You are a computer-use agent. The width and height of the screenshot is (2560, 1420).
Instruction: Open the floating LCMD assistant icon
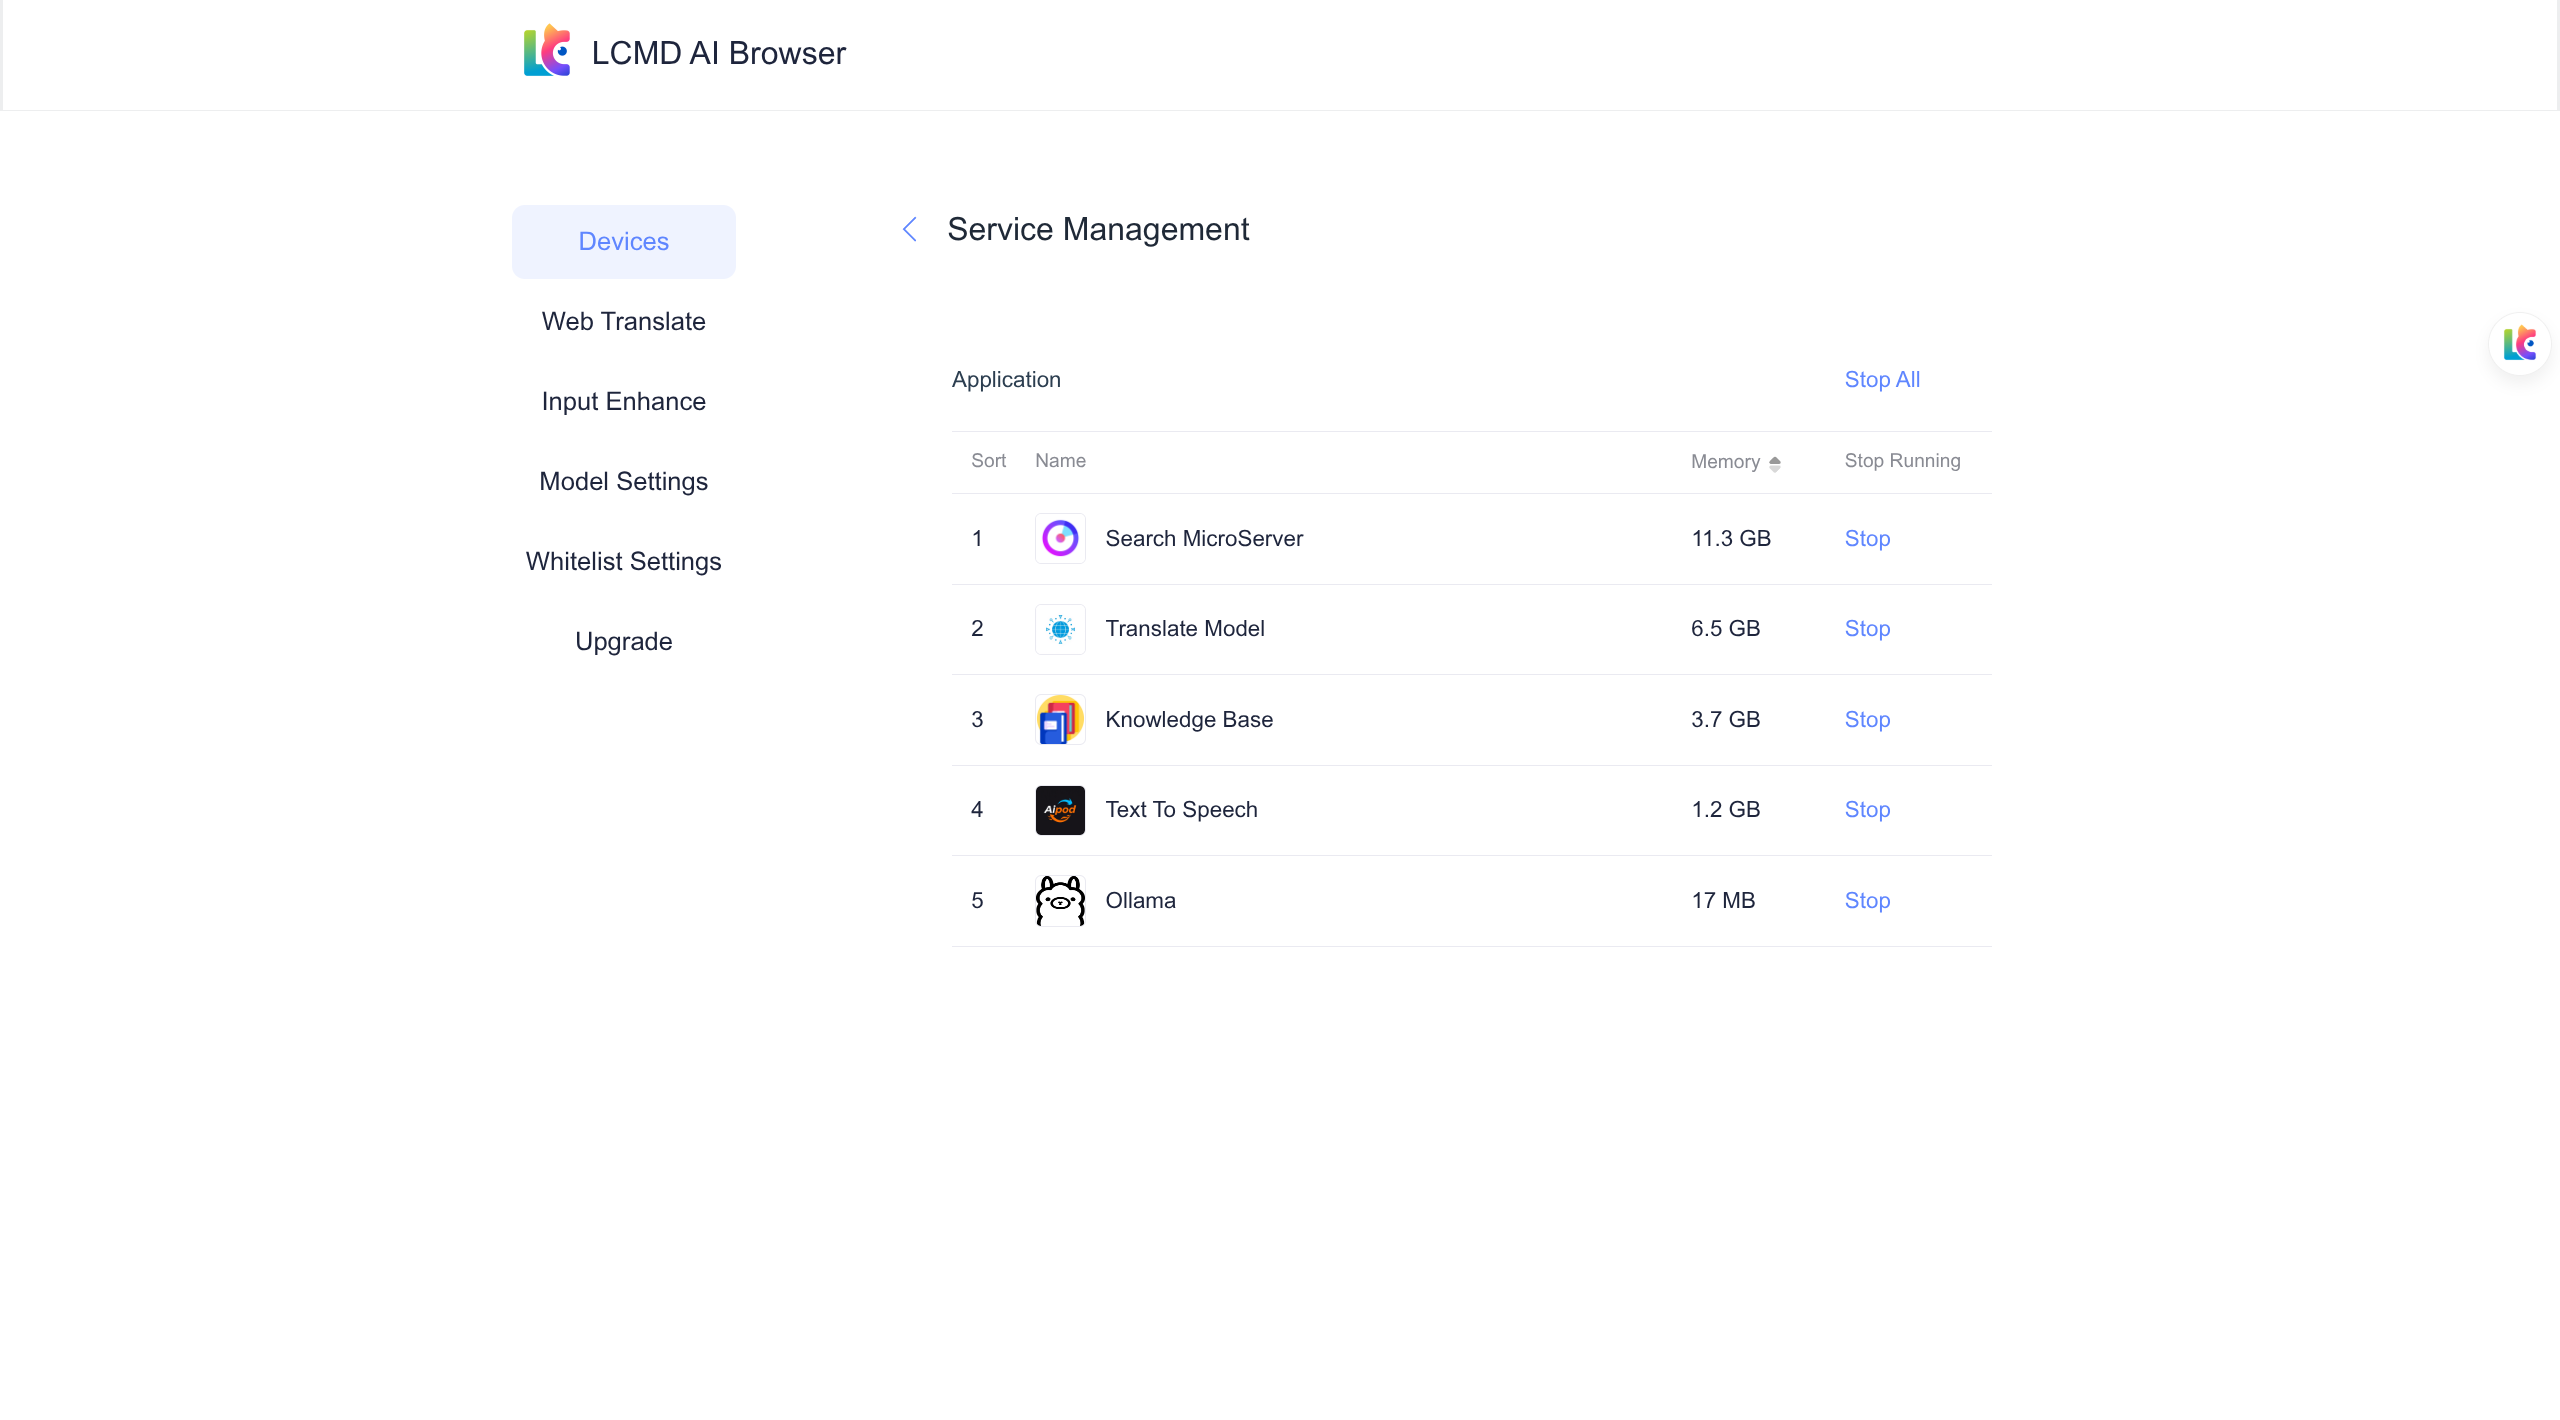click(x=2519, y=344)
